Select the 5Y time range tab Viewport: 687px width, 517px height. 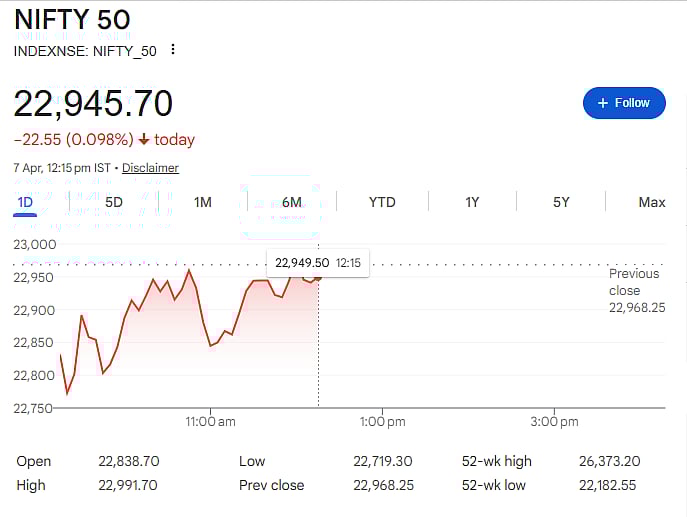tap(561, 202)
